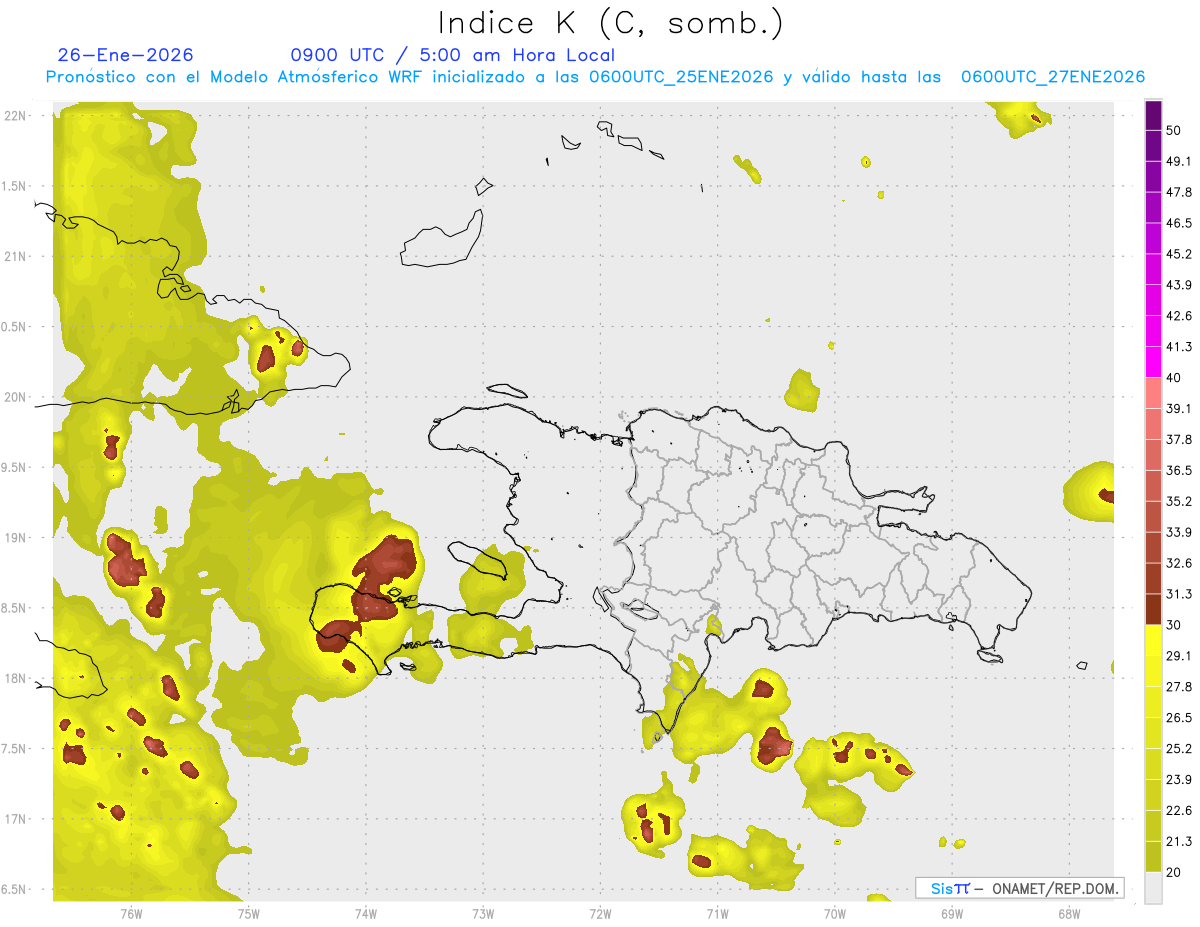Click the "21N" latitude axis label
This screenshot has width=1200, height=927.
(15, 256)
